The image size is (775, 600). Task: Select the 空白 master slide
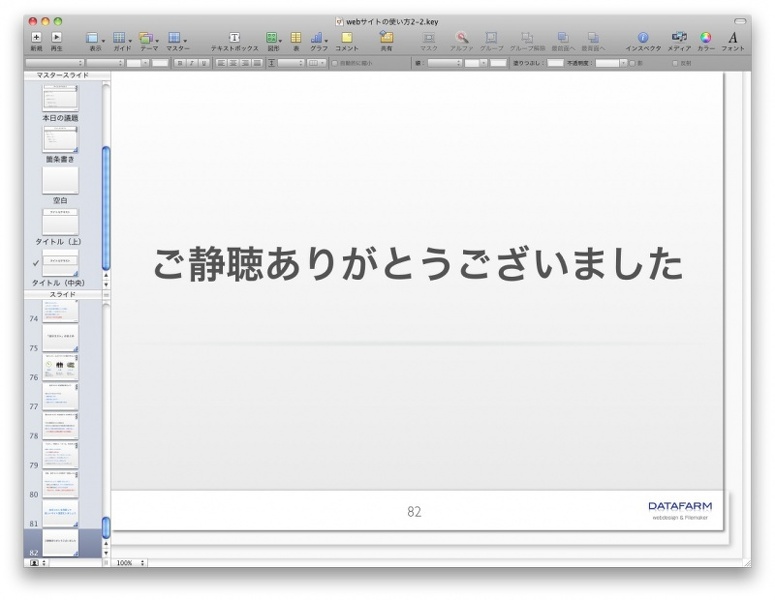coord(60,180)
